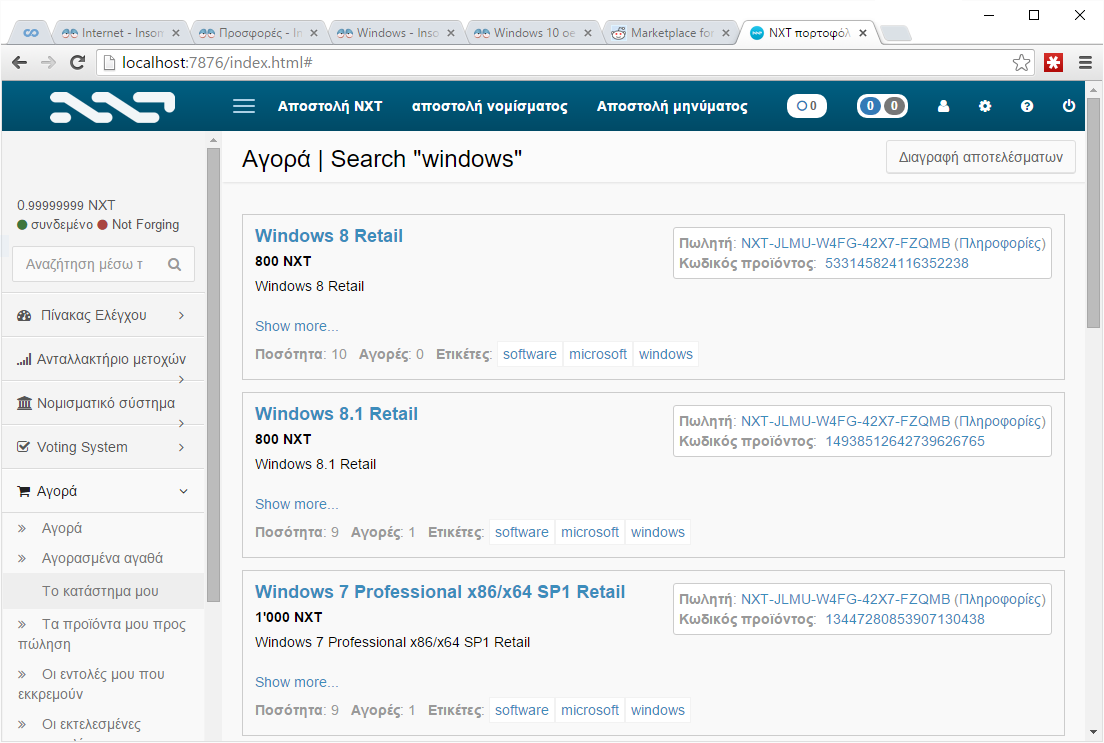Collapse the Αγορά sidebar section
Screen dimensions: 1104x743
click(x=104, y=492)
